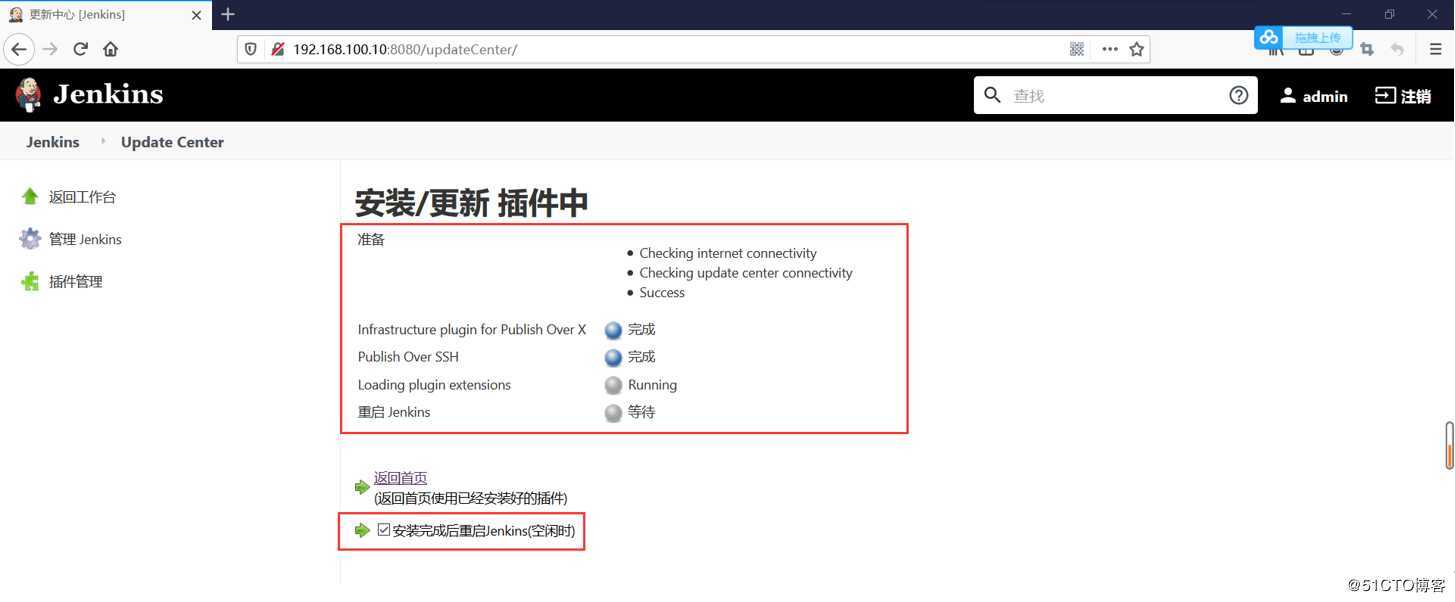Screen dimensions: 1455x602
Task: Click the undo arrow toolbar icon
Action: click(1397, 49)
